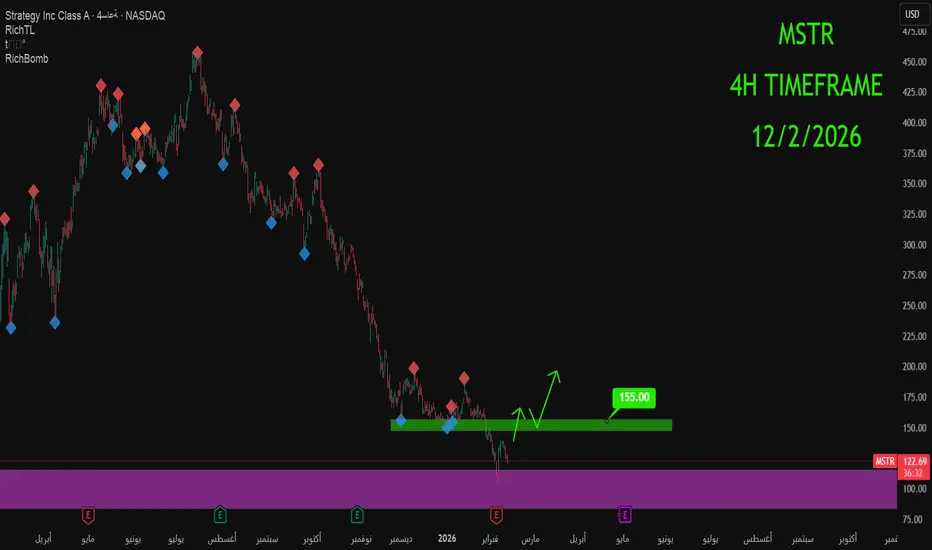Click the red earnings E marker above فبراير
932x550 pixels.
click(496, 515)
